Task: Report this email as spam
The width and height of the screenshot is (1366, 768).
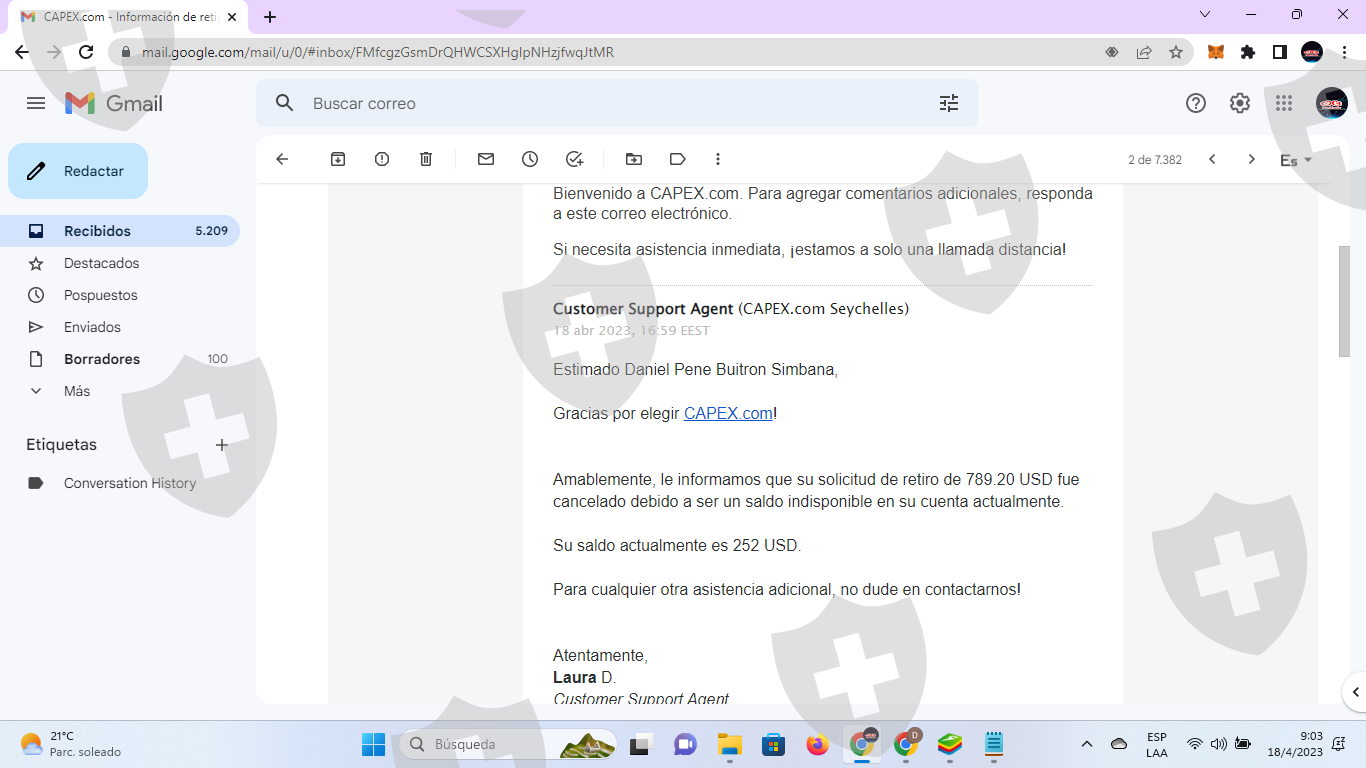Action: click(382, 159)
